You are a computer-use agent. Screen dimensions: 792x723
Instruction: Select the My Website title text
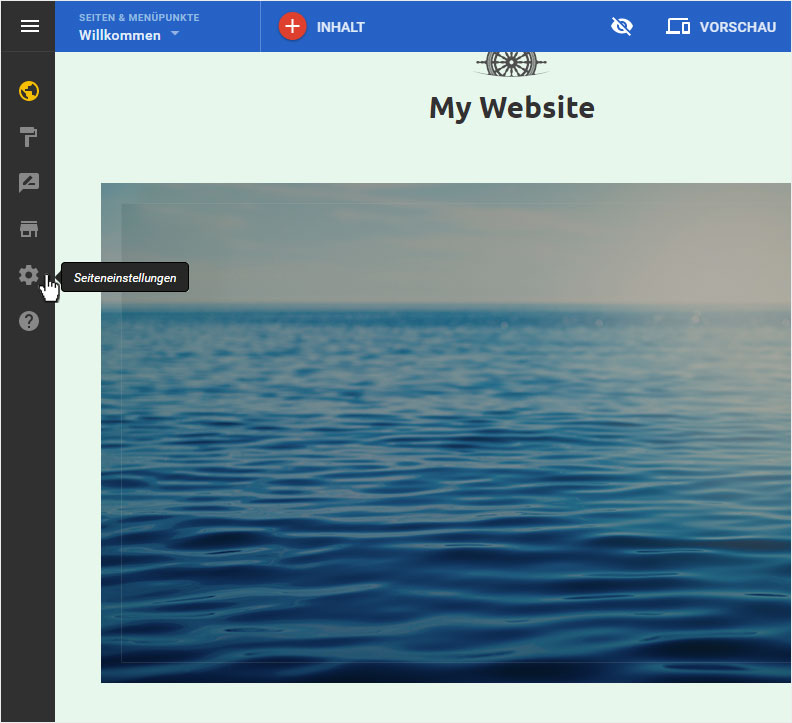point(512,108)
